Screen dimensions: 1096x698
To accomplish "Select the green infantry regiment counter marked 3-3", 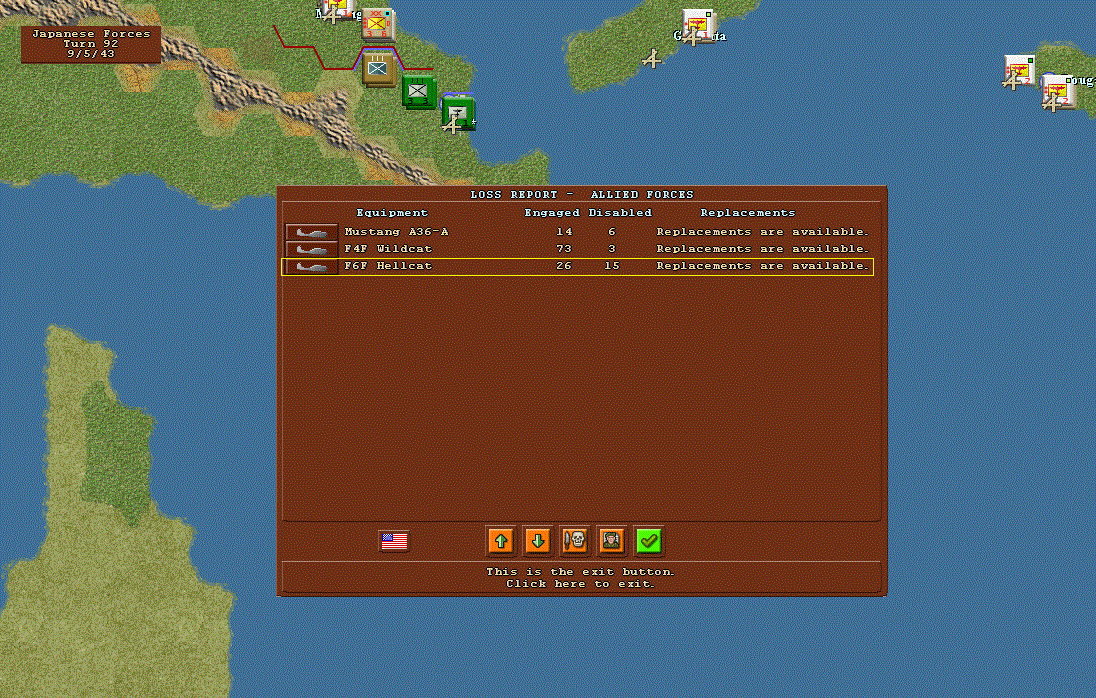I will [419, 92].
